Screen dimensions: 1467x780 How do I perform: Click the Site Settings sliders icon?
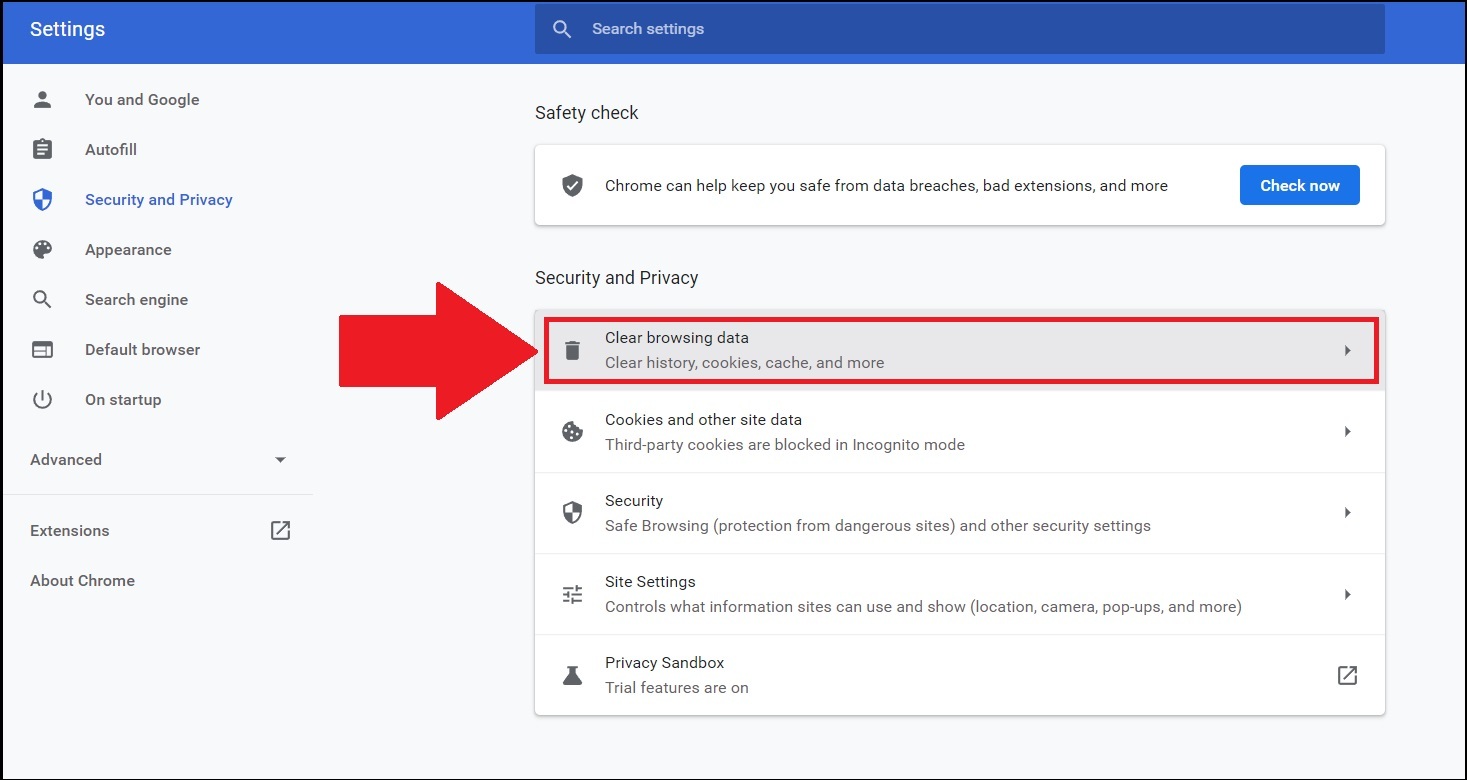[572, 594]
